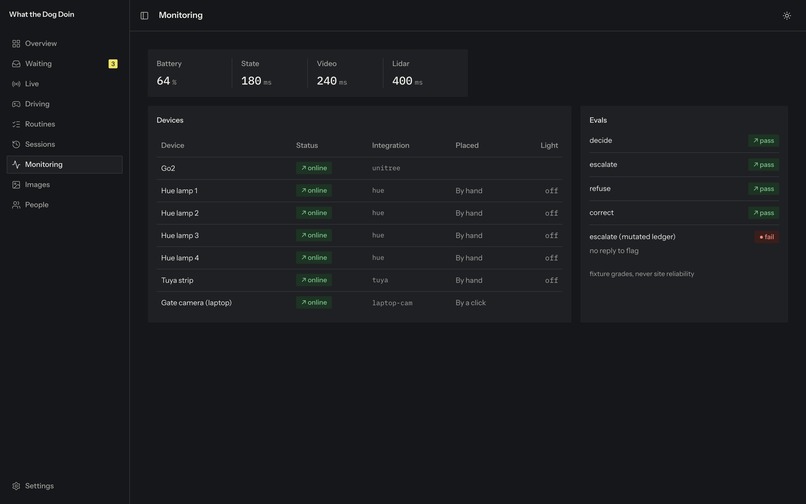Click the Sessions history icon
The height and width of the screenshot is (504, 806).
click(16, 145)
